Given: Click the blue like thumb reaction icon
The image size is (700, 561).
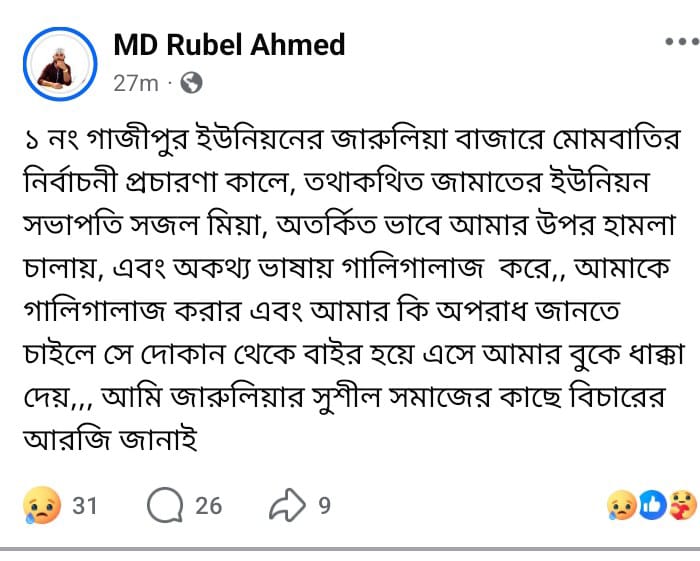Looking at the screenshot, I should click(x=651, y=506).
